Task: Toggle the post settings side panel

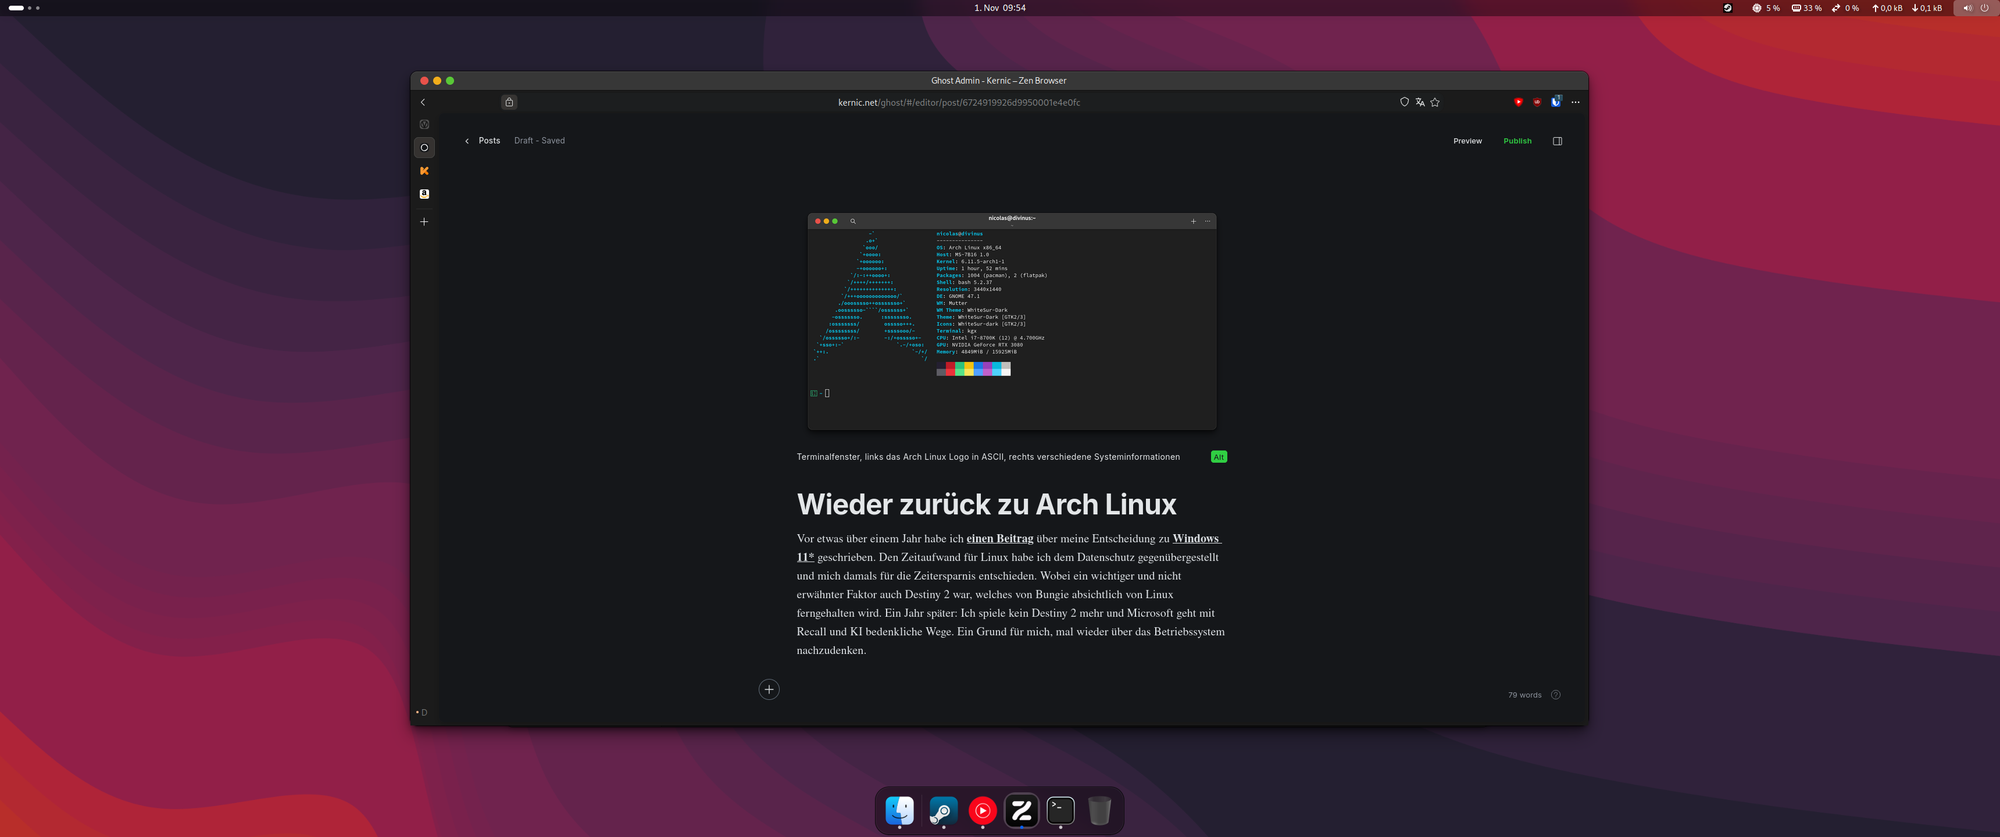Action: 1557,141
